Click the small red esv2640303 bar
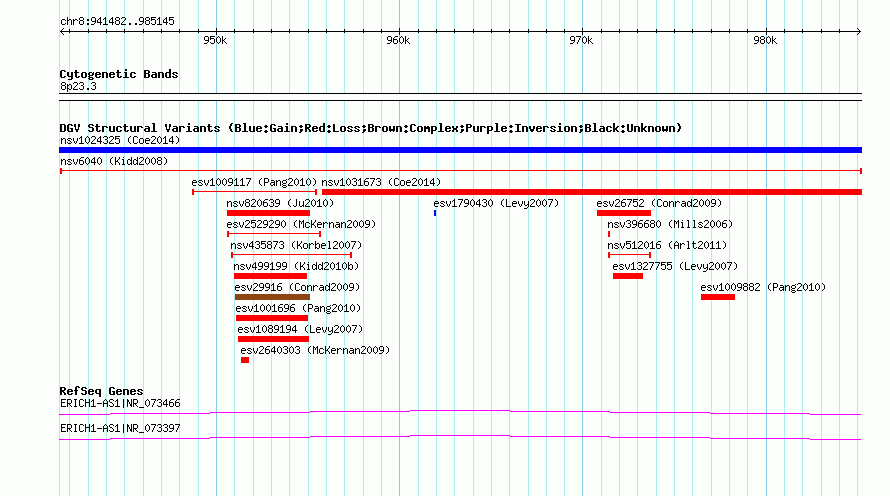The height and width of the screenshot is (496, 890). coord(245,360)
